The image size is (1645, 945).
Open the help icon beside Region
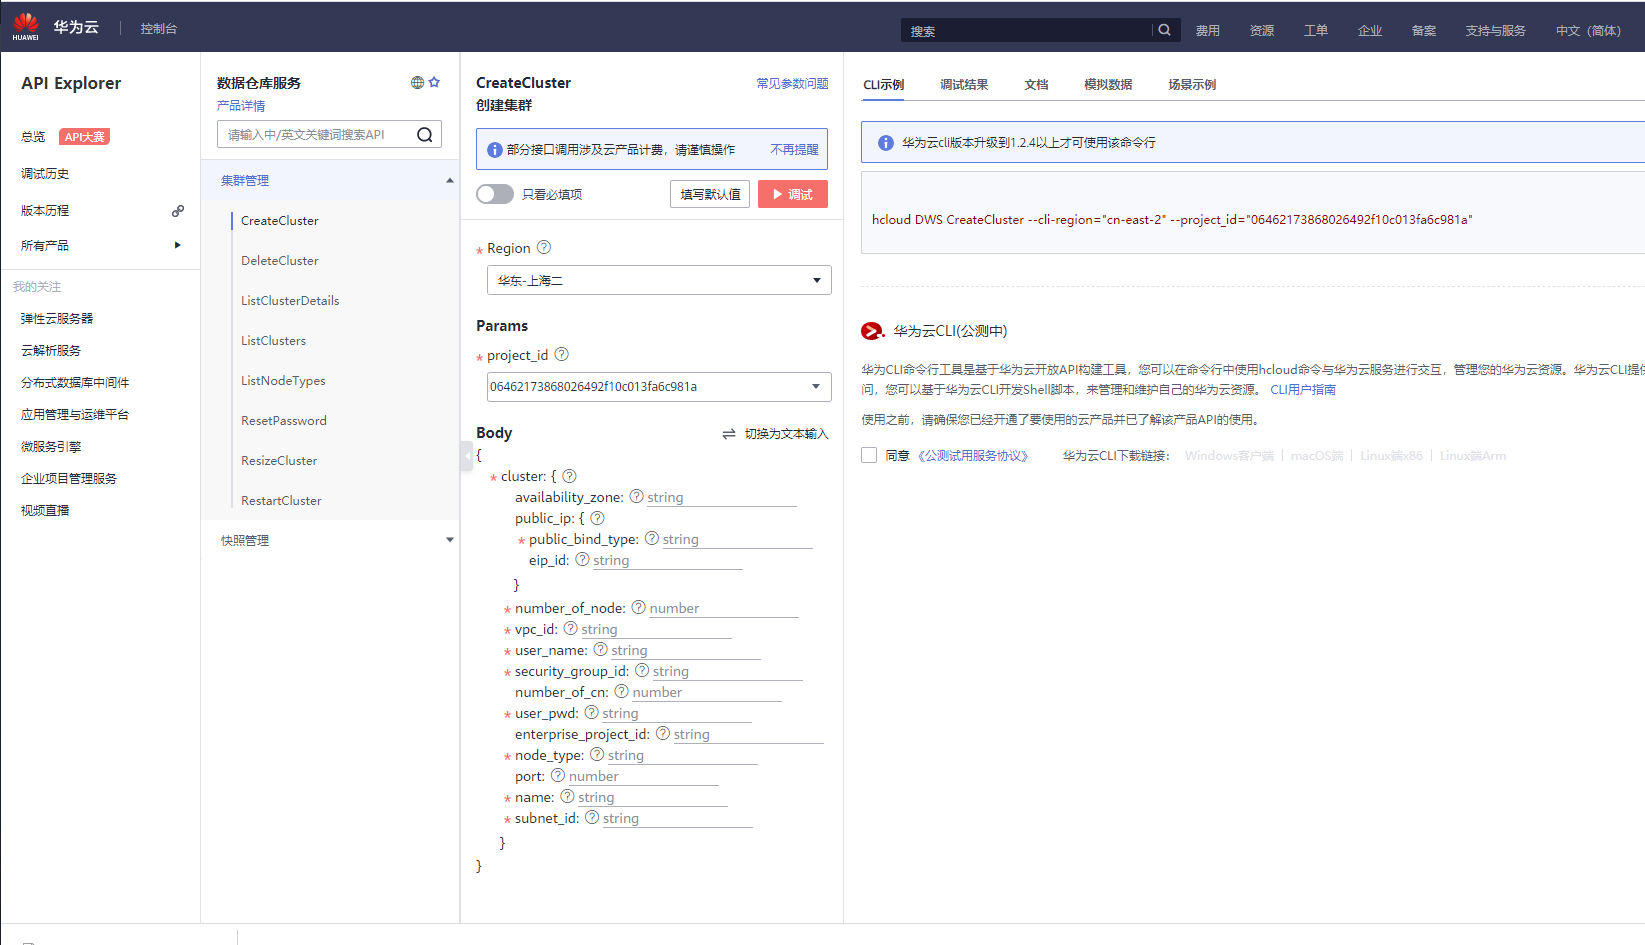click(544, 248)
